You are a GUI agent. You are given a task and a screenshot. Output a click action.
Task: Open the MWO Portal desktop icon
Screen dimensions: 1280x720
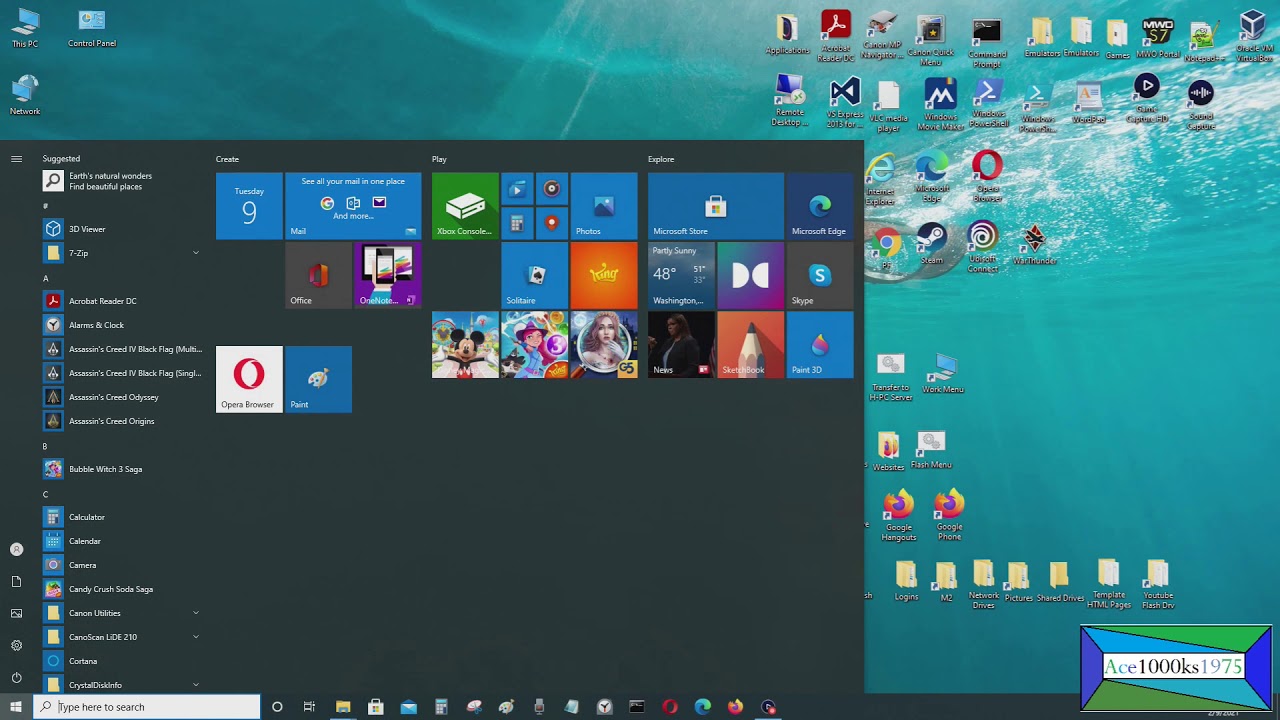click(x=1157, y=38)
